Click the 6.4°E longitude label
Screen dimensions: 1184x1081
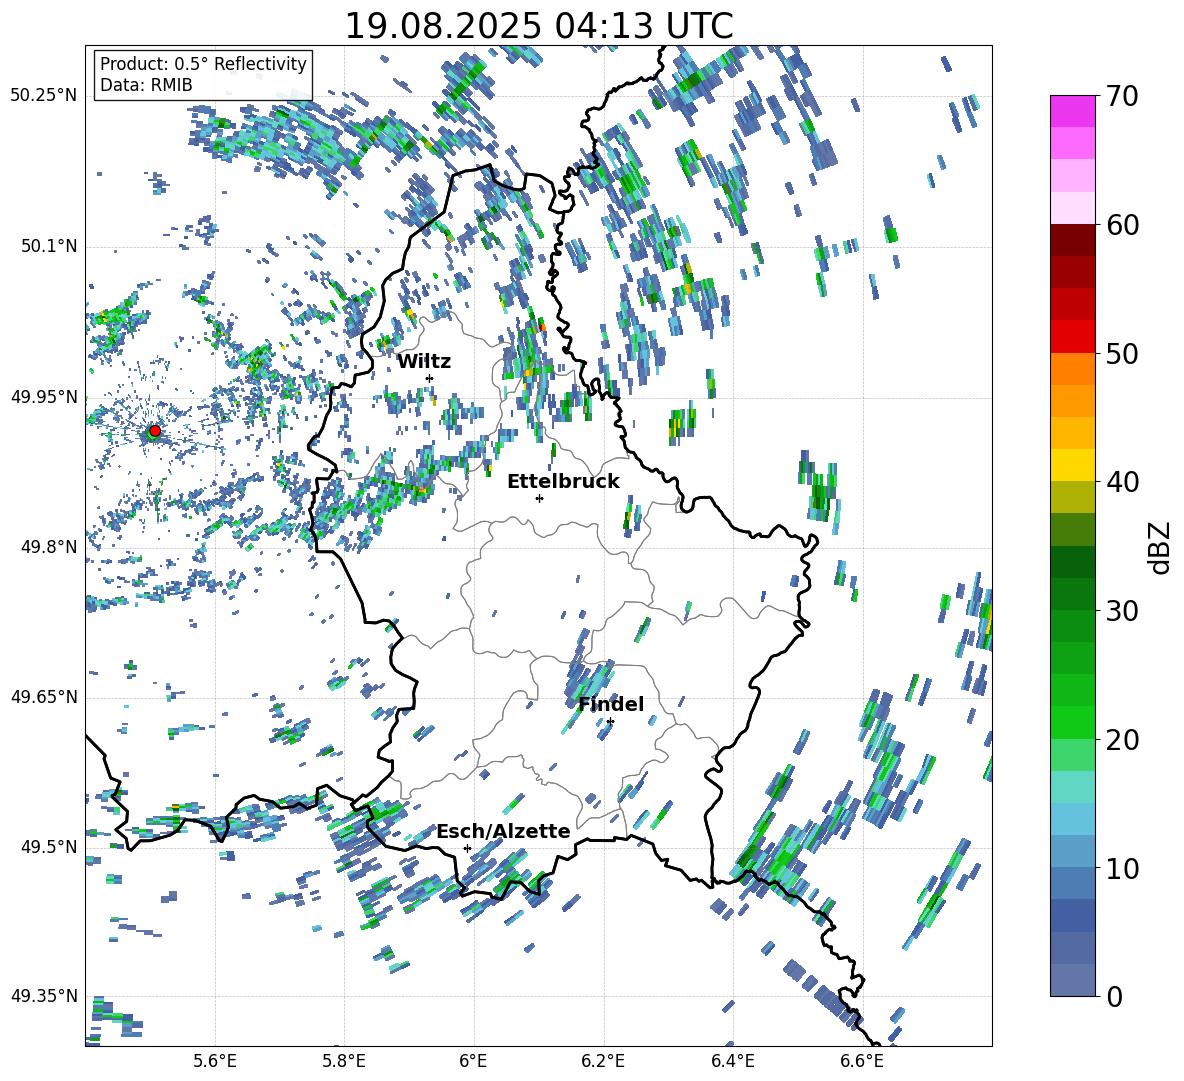pyautogui.click(x=732, y=1061)
